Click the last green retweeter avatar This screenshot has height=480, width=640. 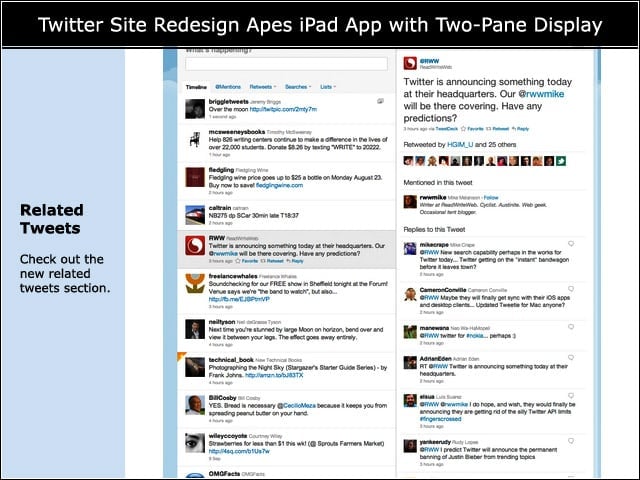[x=561, y=161]
